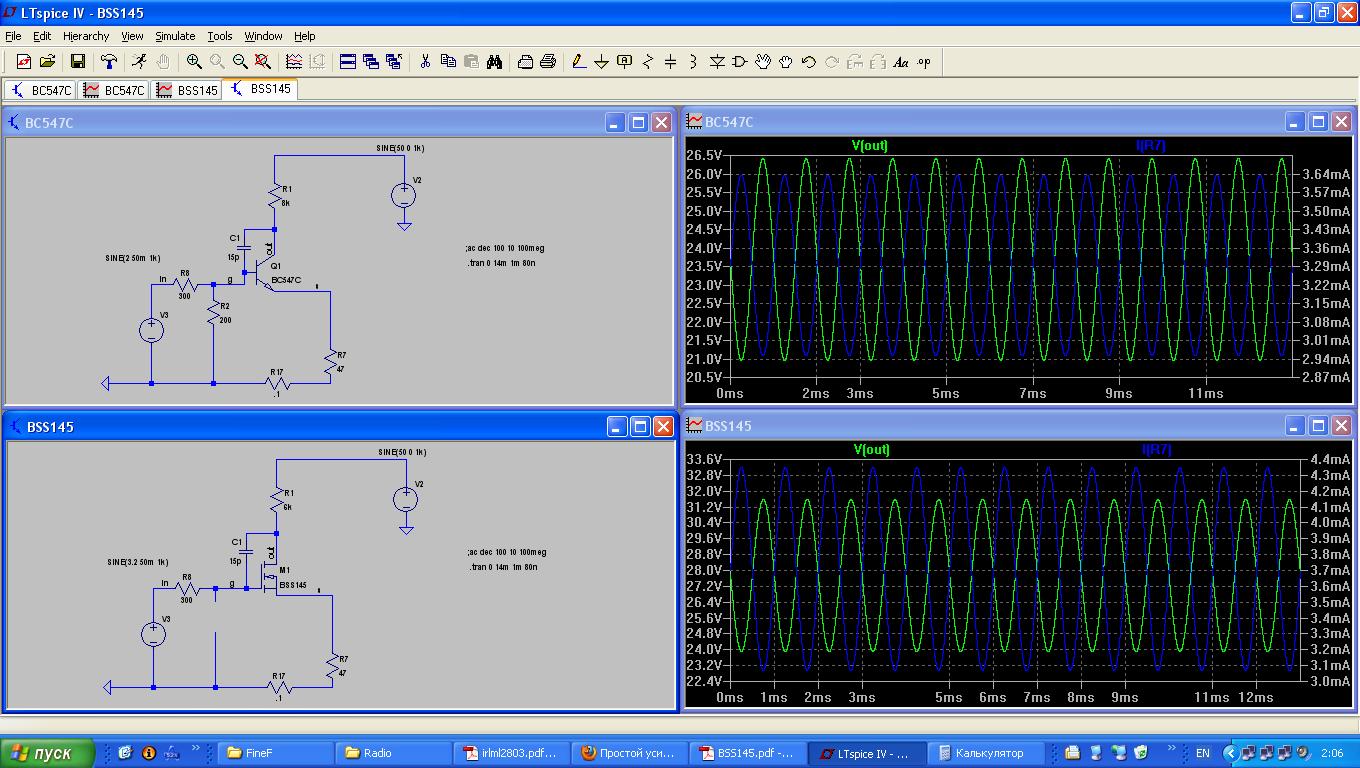Select the Component gate icon

[740, 62]
